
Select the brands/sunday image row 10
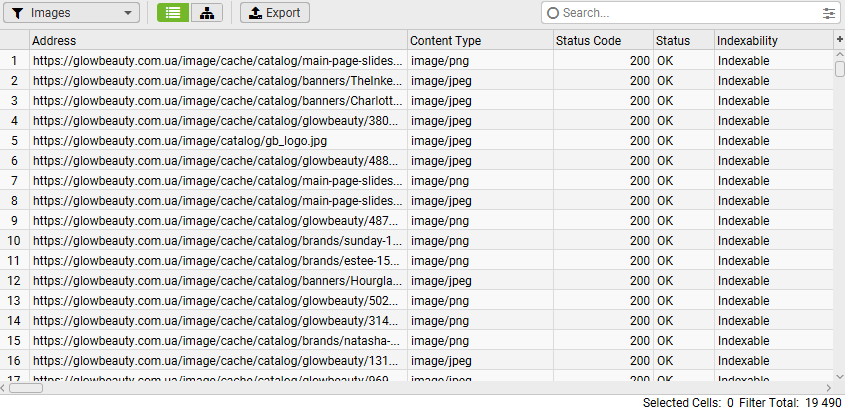(218, 241)
